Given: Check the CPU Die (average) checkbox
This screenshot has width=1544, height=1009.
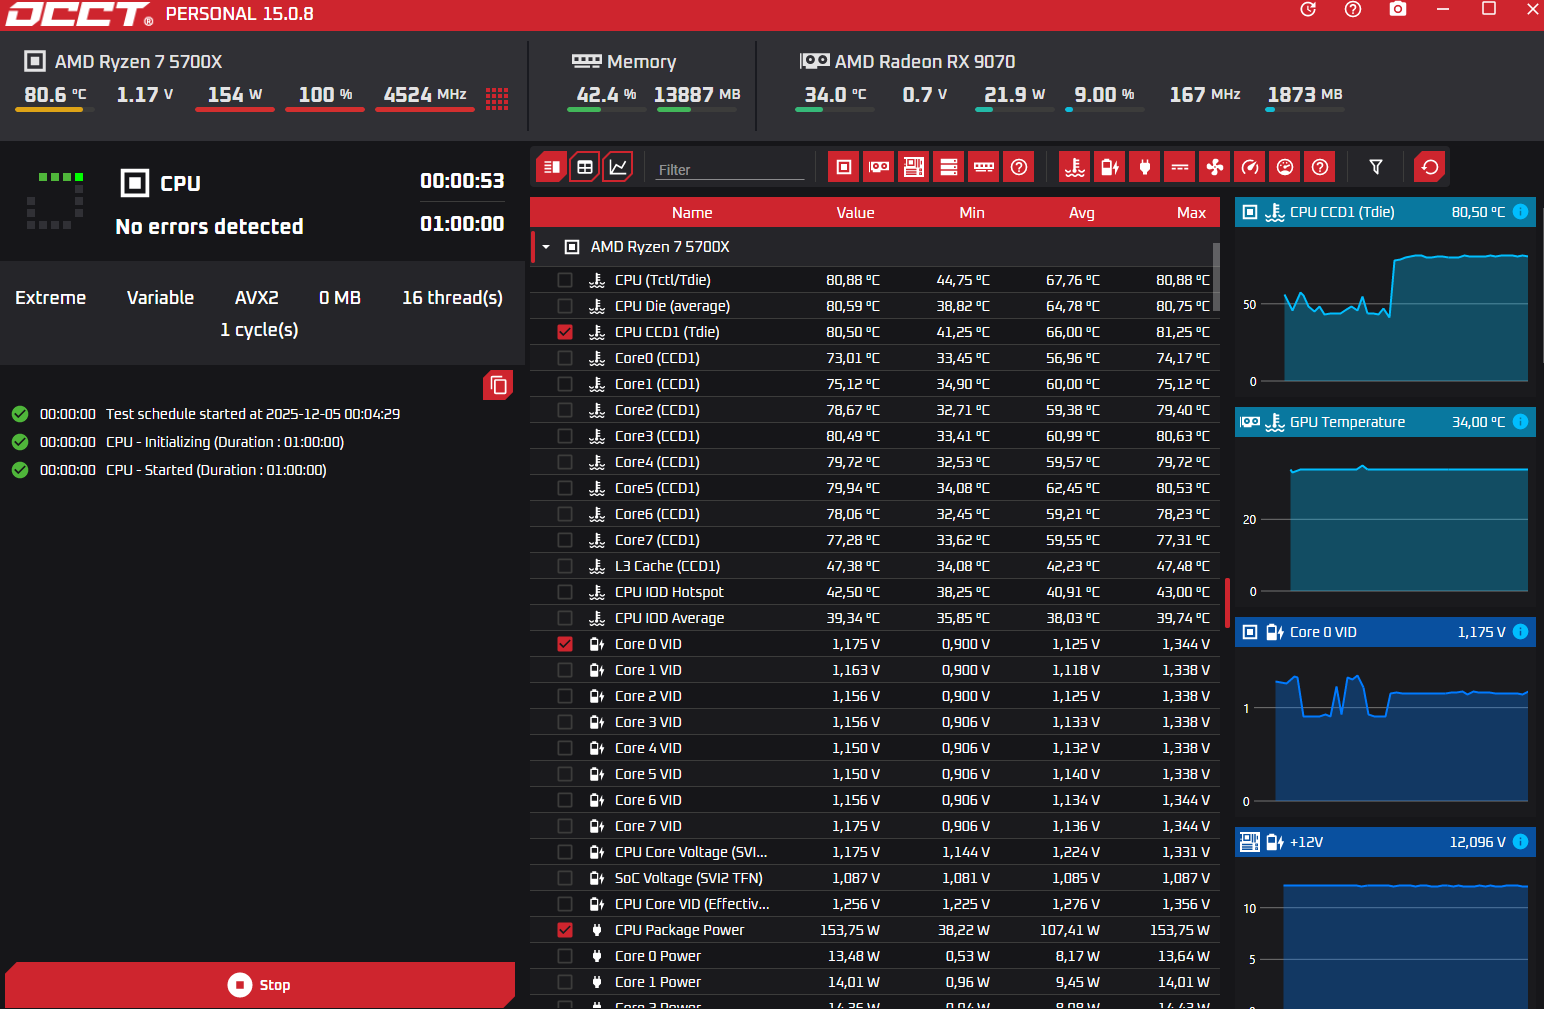Looking at the screenshot, I should 565,306.
